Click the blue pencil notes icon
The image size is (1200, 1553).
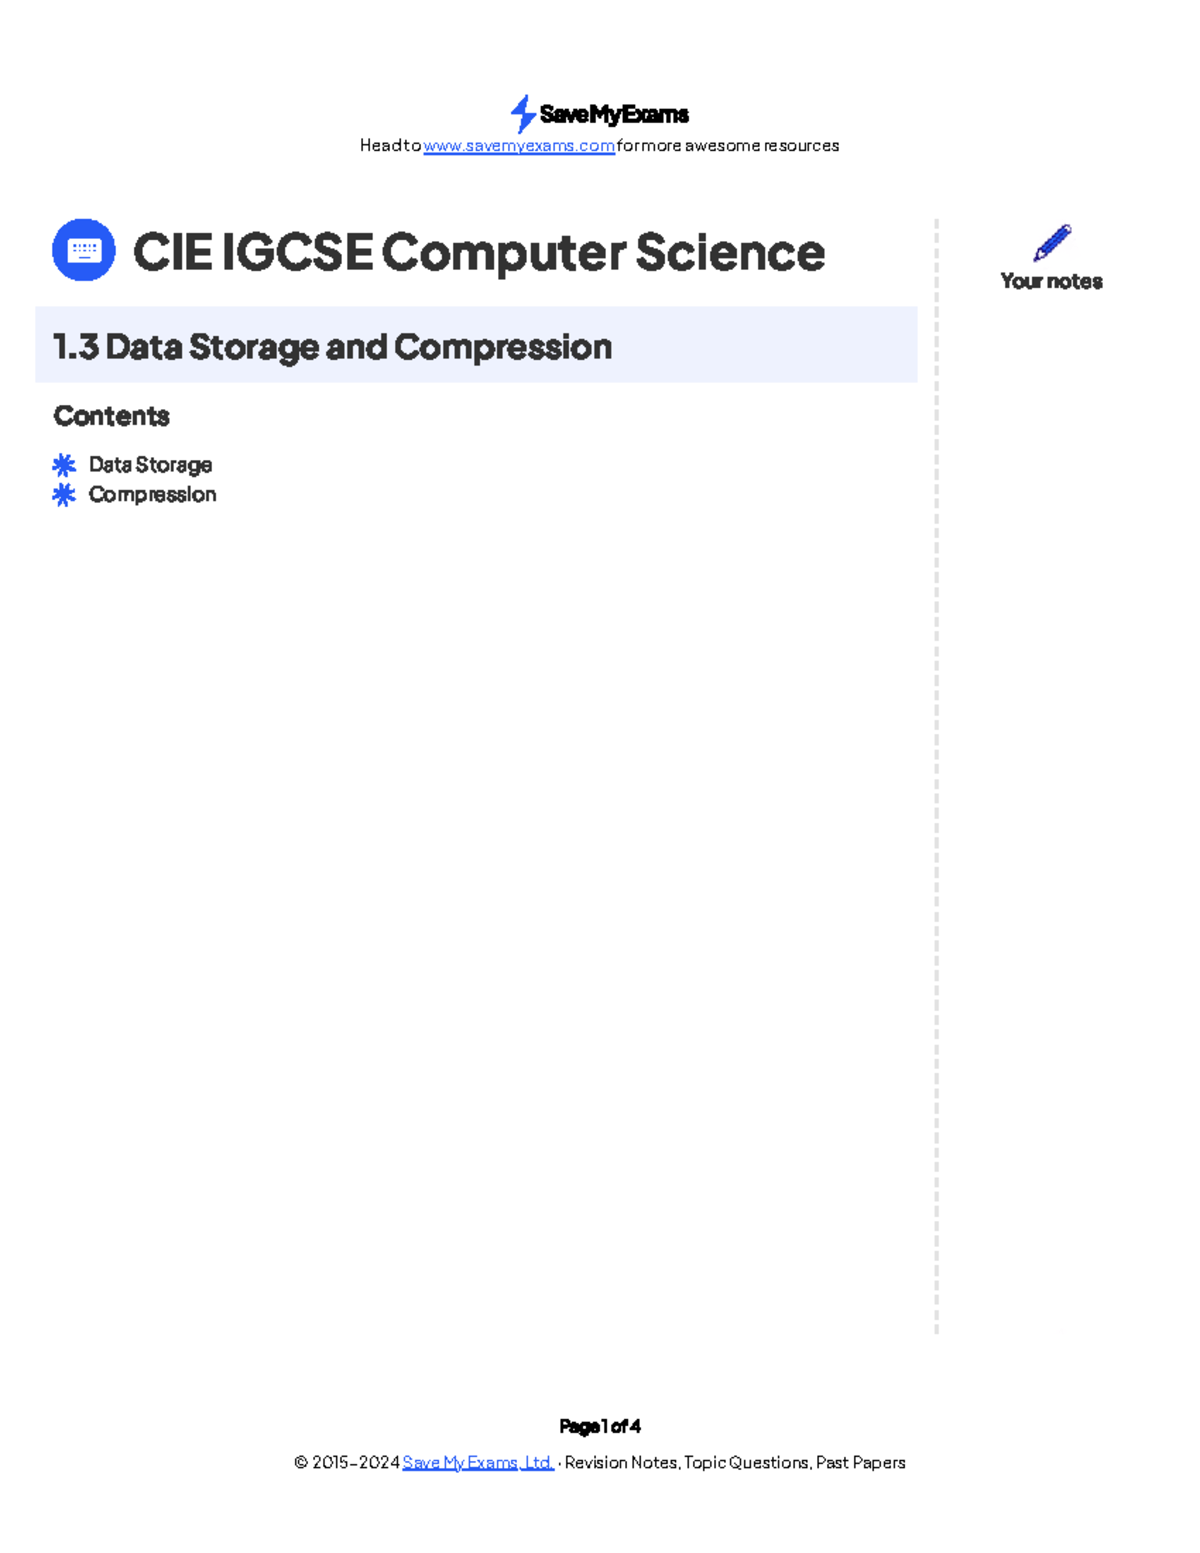pyautogui.click(x=1052, y=243)
